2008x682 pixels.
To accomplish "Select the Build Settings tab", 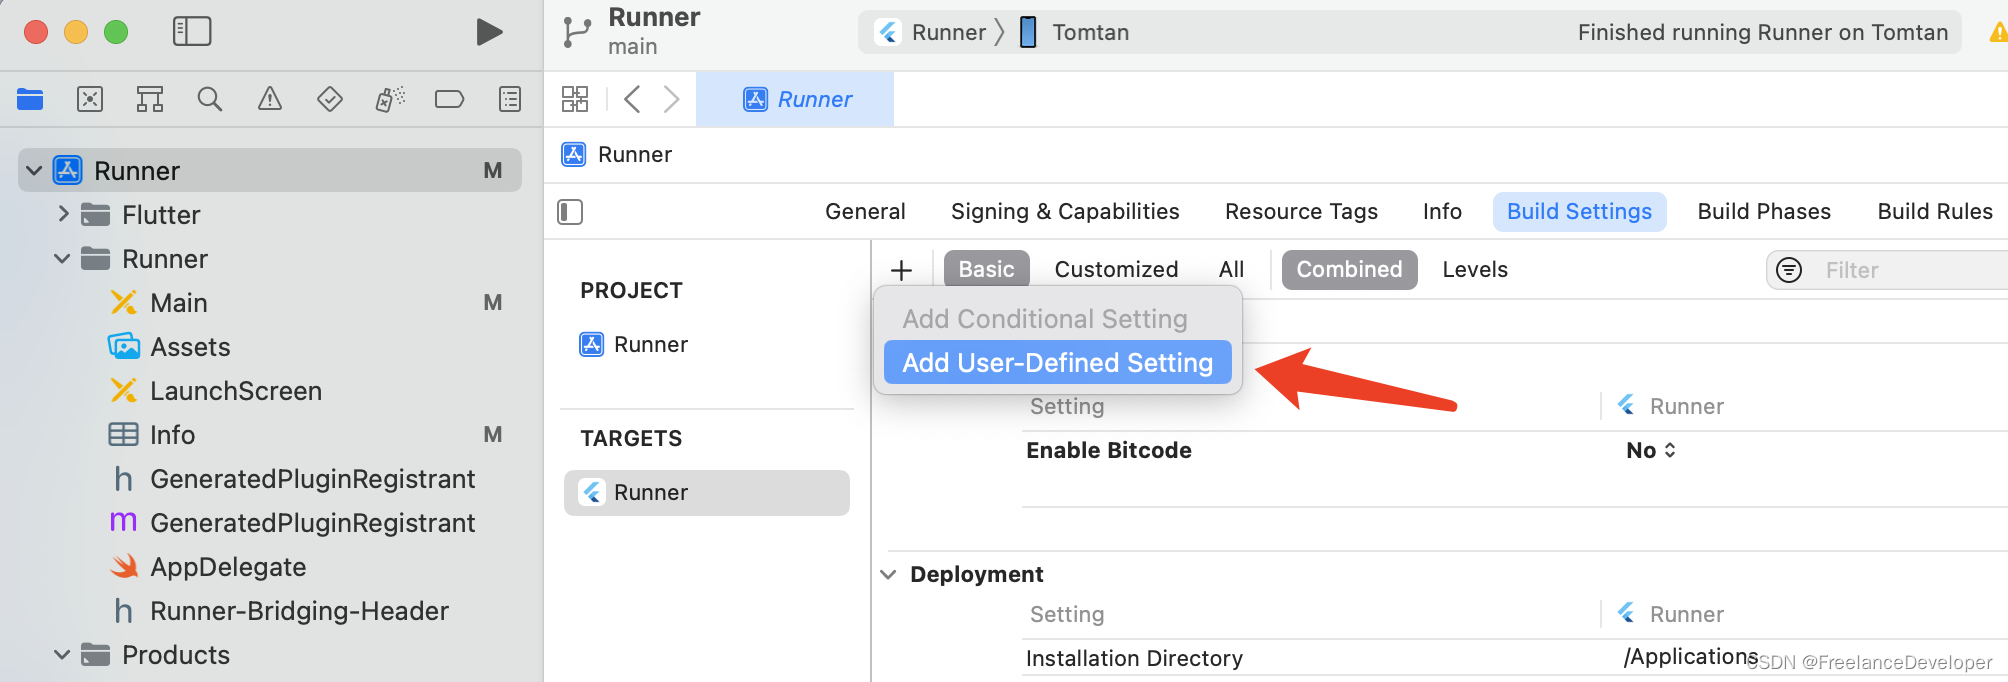I will coord(1579,212).
